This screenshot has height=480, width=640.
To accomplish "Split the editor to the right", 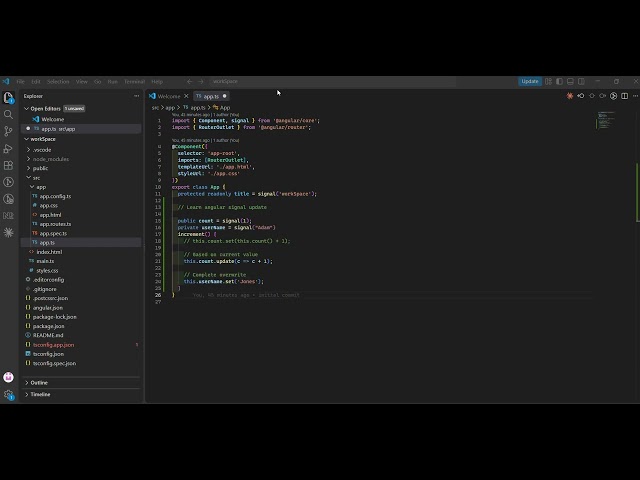I will click(x=624, y=96).
